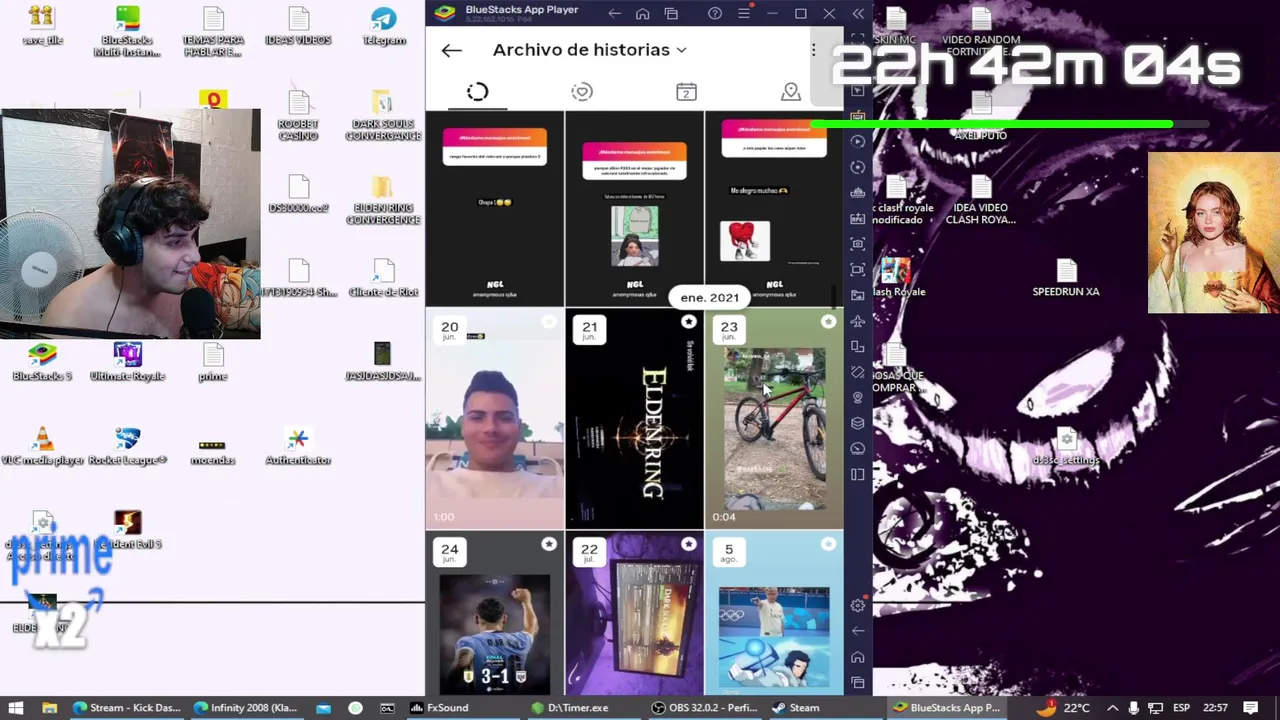Click BlueStacks title bar back arrow
Image resolution: width=1280 pixels, height=720 pixels.
pos(614,14)
